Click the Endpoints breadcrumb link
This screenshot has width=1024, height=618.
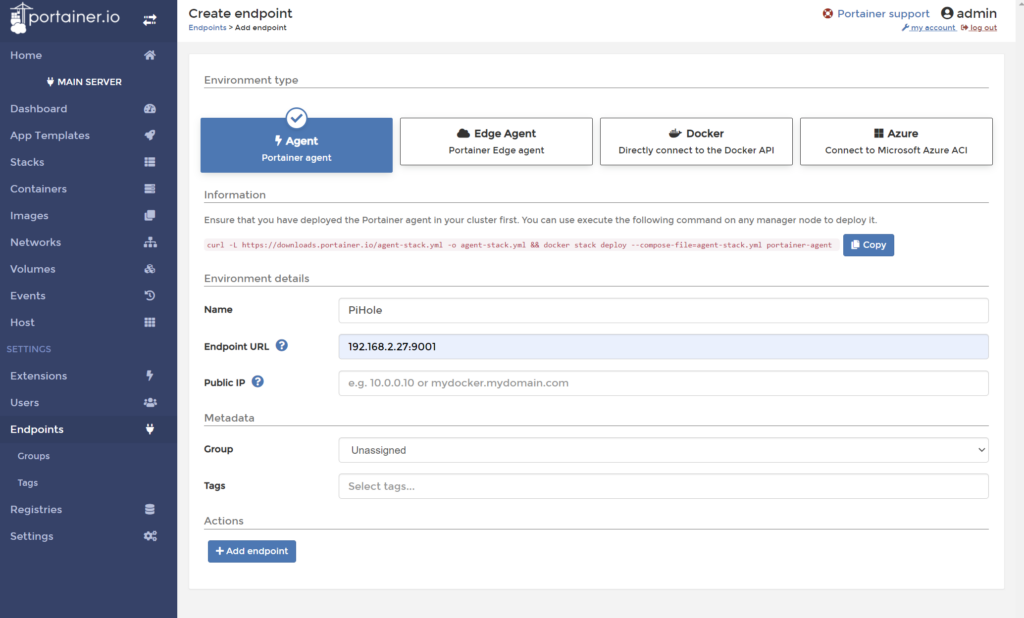[207, 27]
